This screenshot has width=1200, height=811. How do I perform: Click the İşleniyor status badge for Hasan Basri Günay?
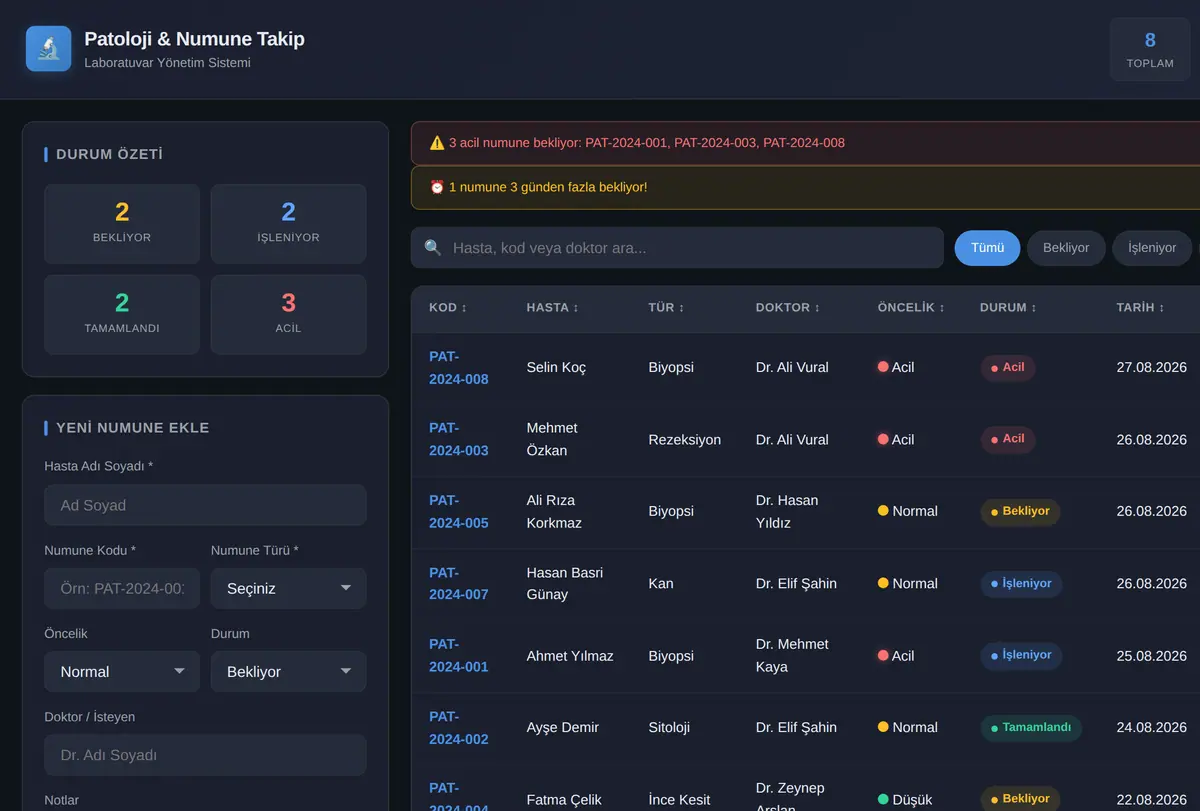click(1021, 583)
